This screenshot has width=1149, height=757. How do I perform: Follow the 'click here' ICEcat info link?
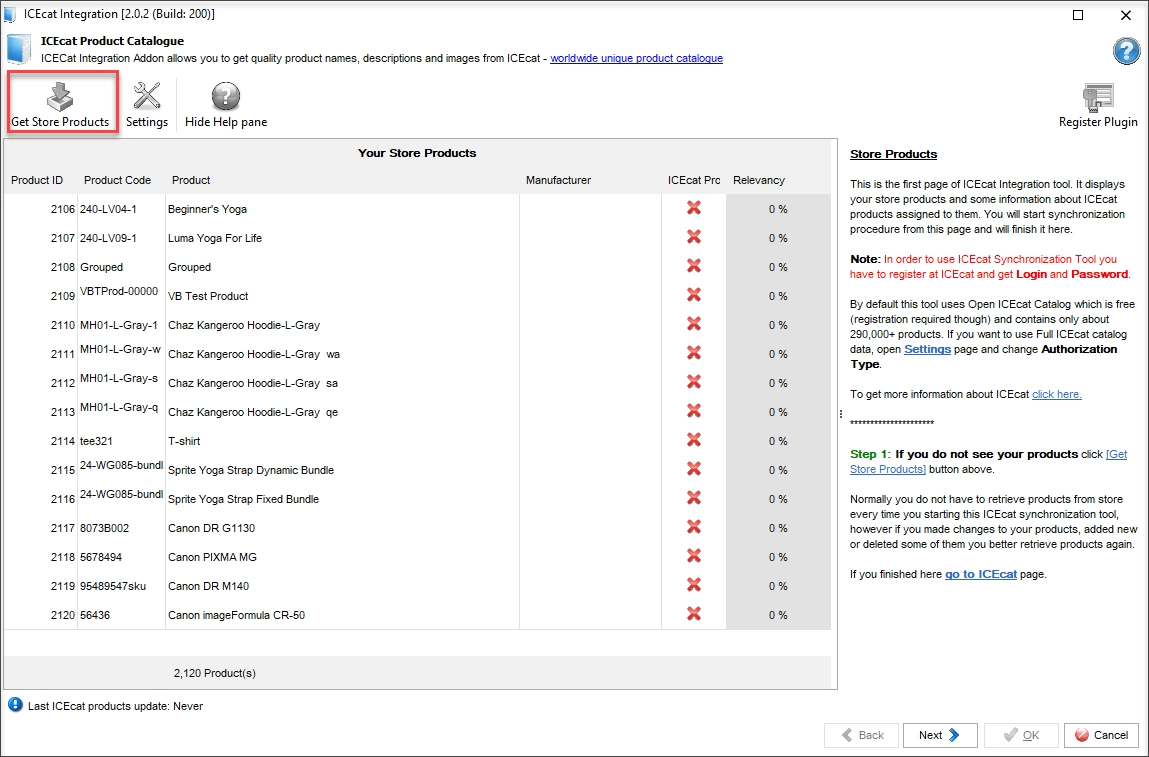(x=1057, y=394)
